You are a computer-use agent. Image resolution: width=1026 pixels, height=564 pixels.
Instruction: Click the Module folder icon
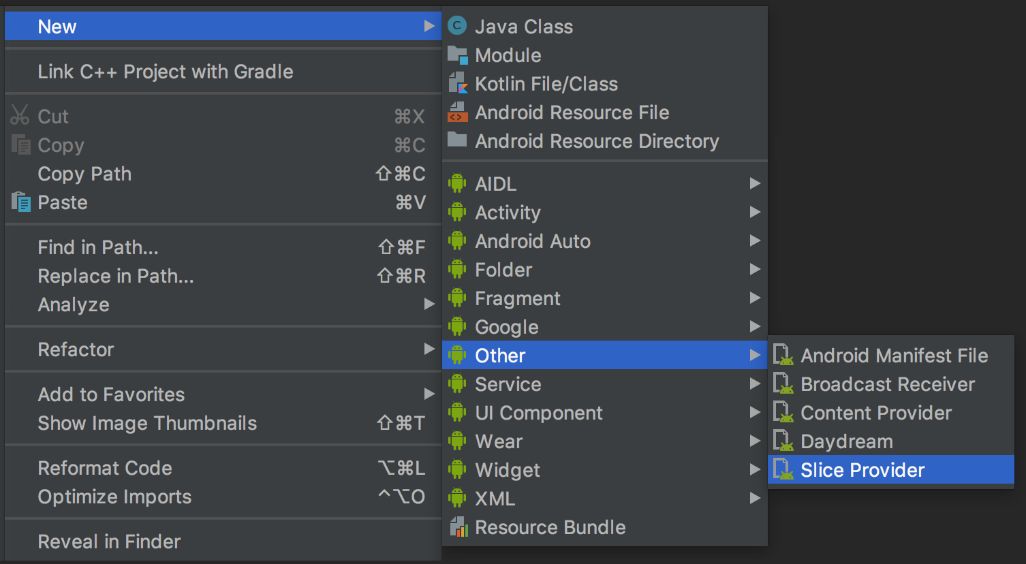pos(457,55)
